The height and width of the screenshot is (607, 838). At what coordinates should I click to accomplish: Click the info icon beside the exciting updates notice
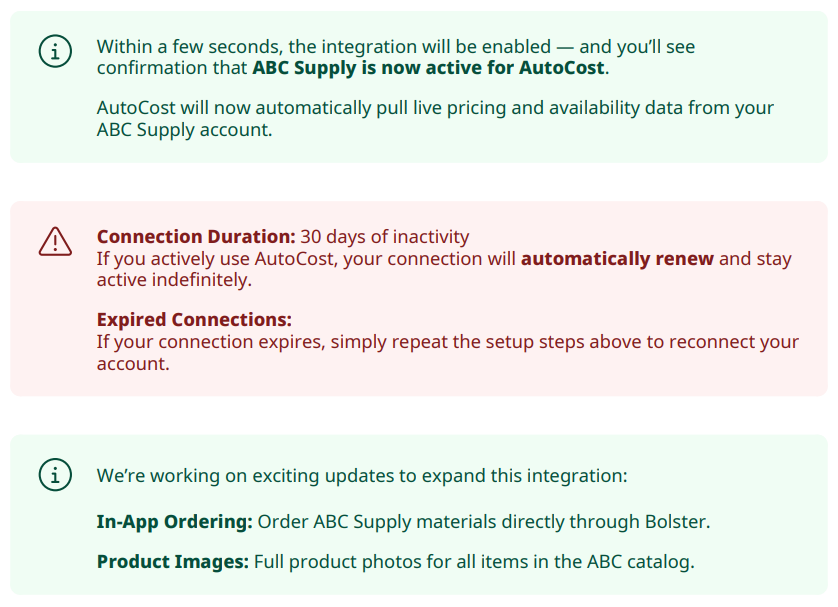pyautogui.click(x=54, y=475)
